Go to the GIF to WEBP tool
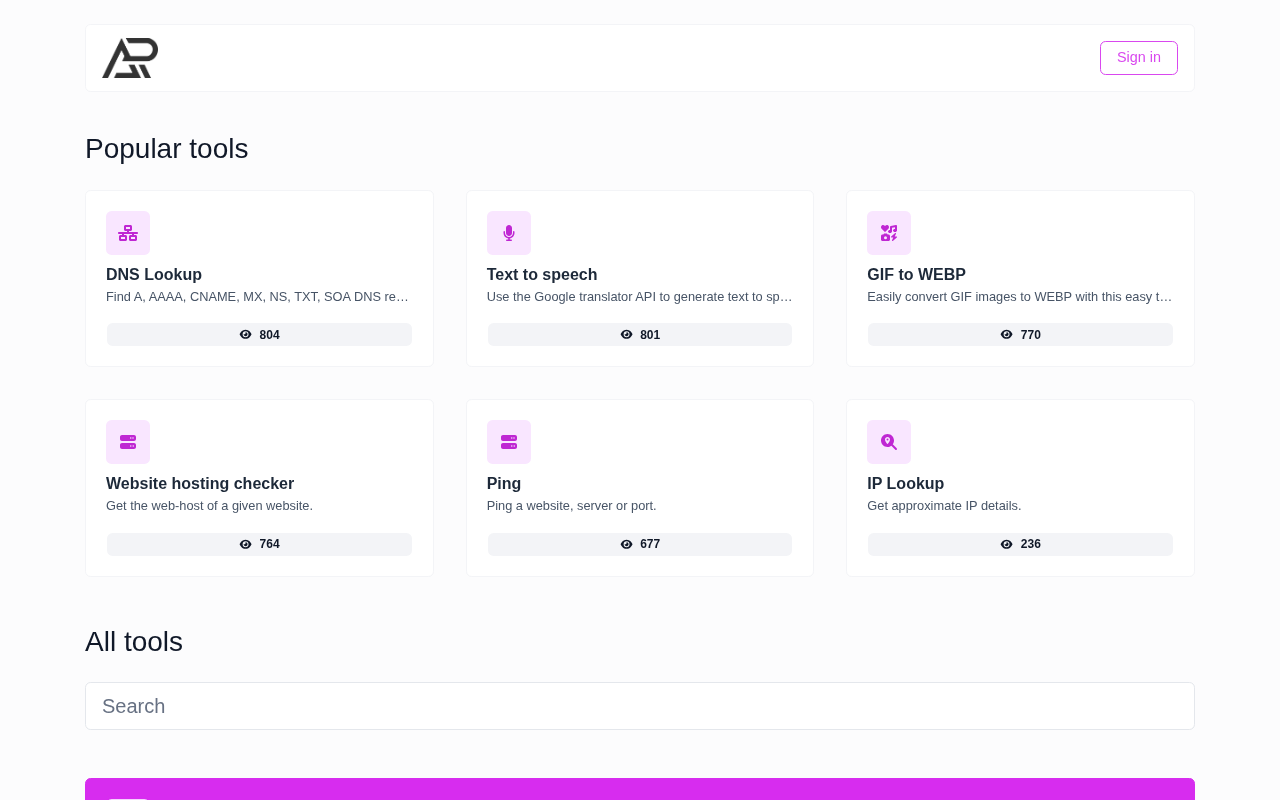 coord(916,275)
